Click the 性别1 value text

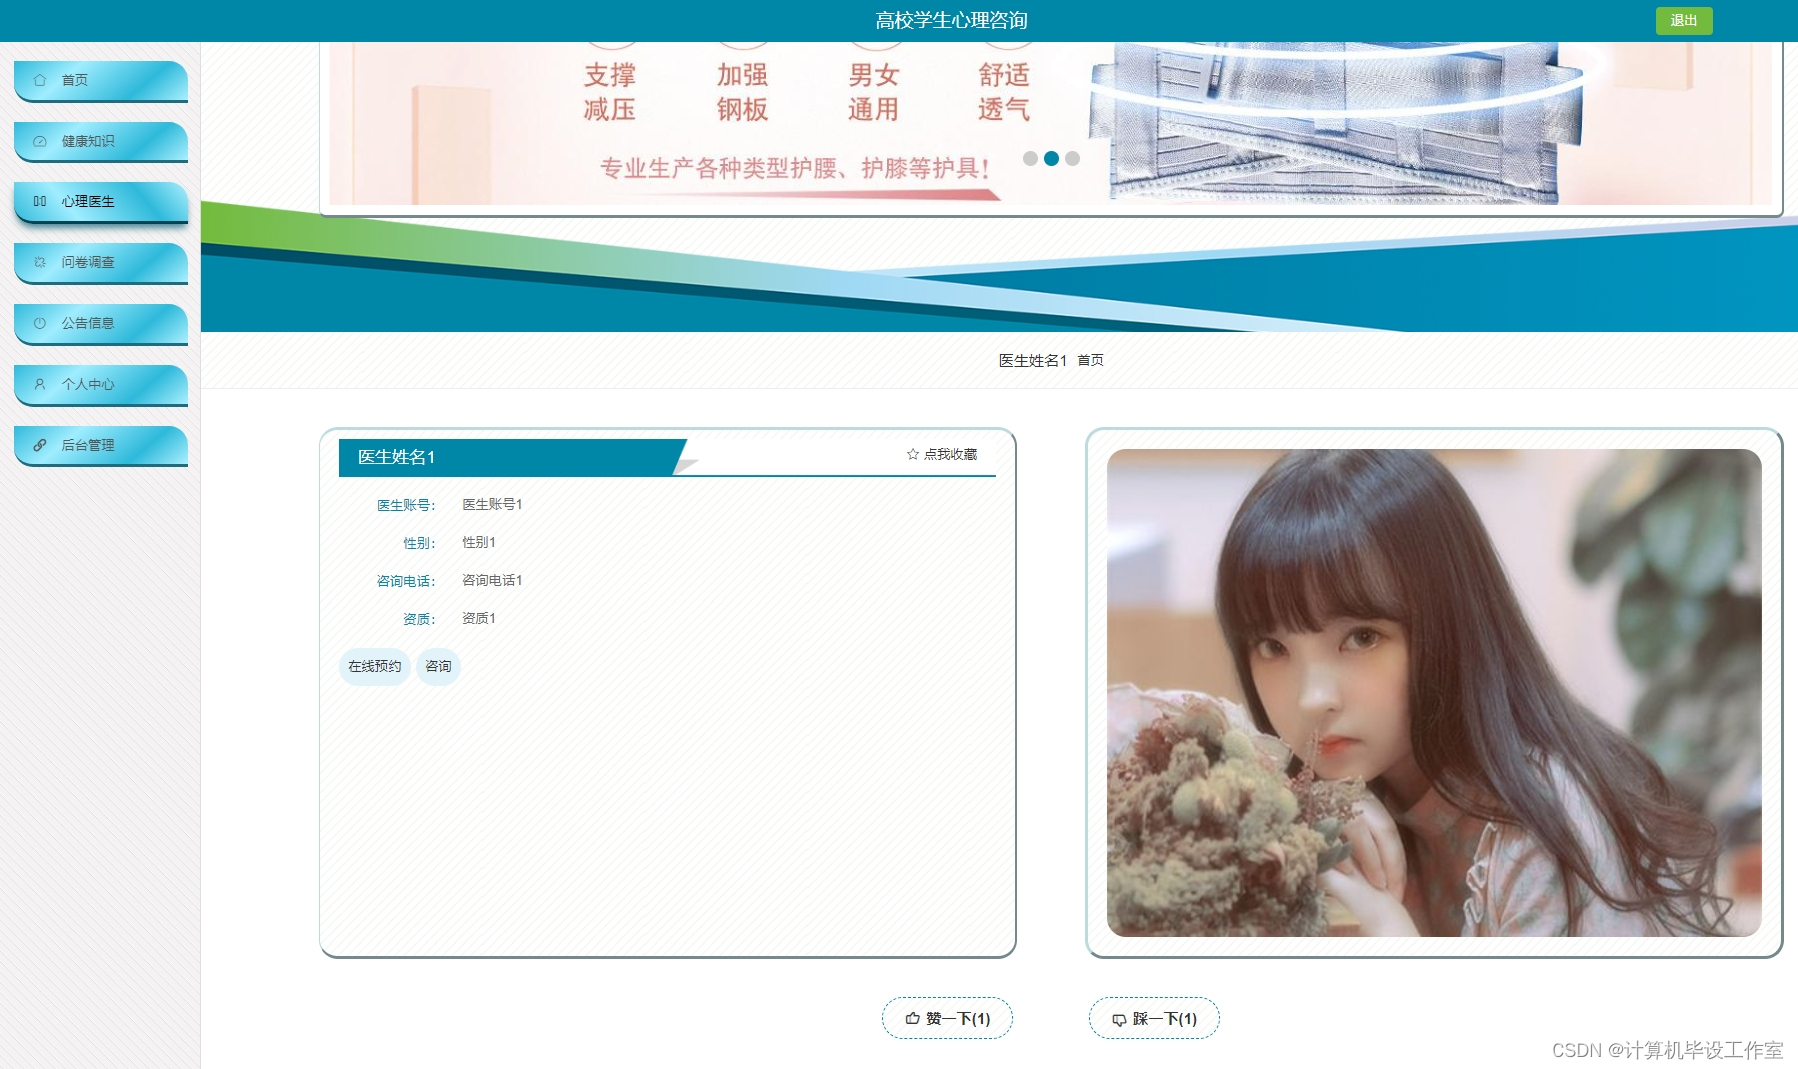click(x=479, y=543)
